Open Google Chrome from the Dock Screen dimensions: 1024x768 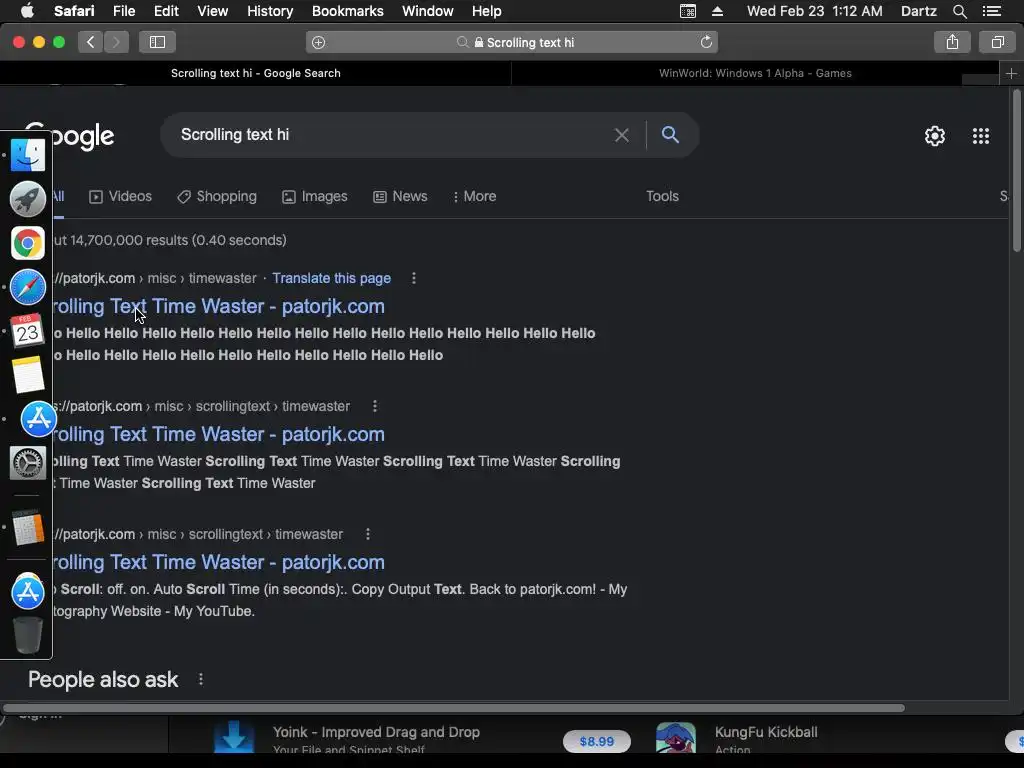click(27, 244)
